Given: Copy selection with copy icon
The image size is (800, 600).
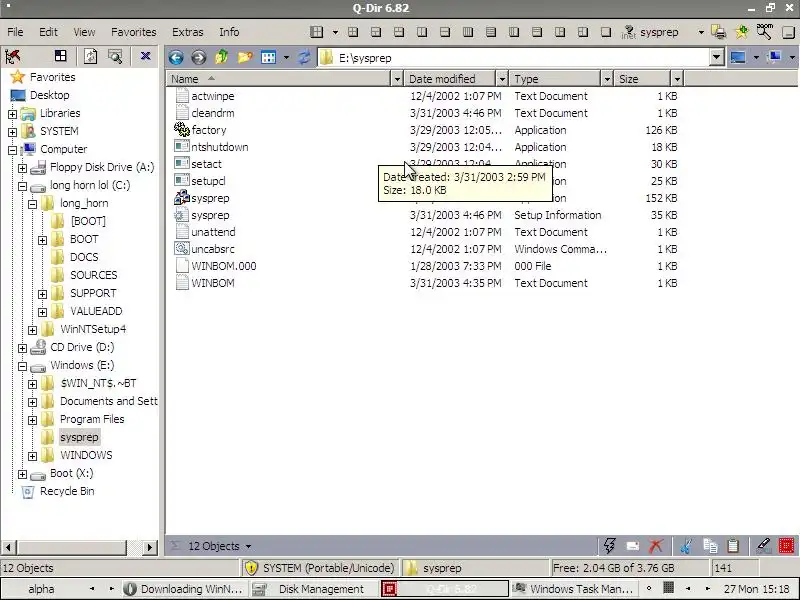Looking at the screenshot, I should click(x=710, y=546).
